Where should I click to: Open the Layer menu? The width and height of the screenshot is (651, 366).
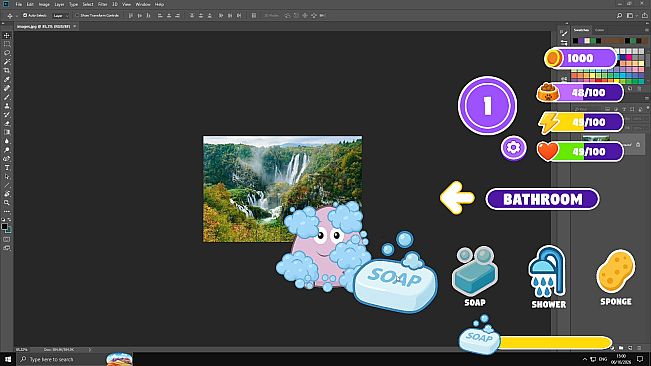coord(59,4)
